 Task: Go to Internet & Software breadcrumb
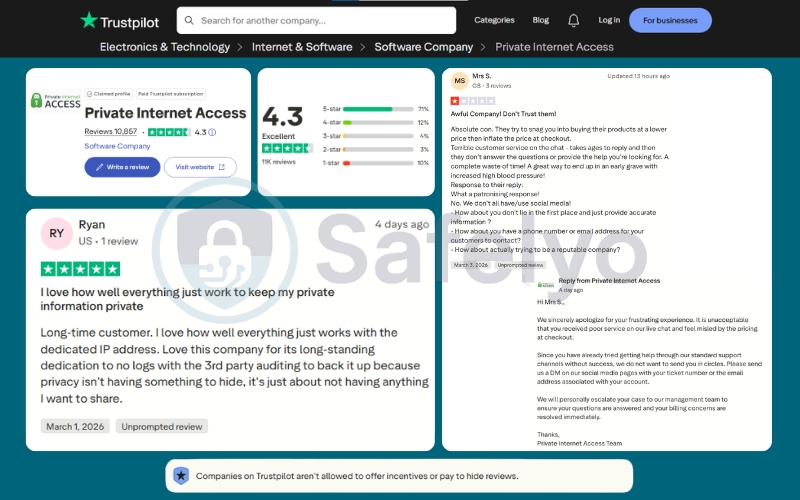tap(302, 47)
